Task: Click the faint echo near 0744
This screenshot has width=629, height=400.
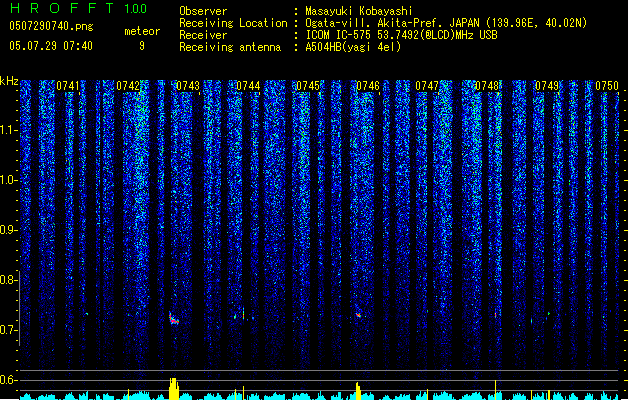Action: click(243, 314)
